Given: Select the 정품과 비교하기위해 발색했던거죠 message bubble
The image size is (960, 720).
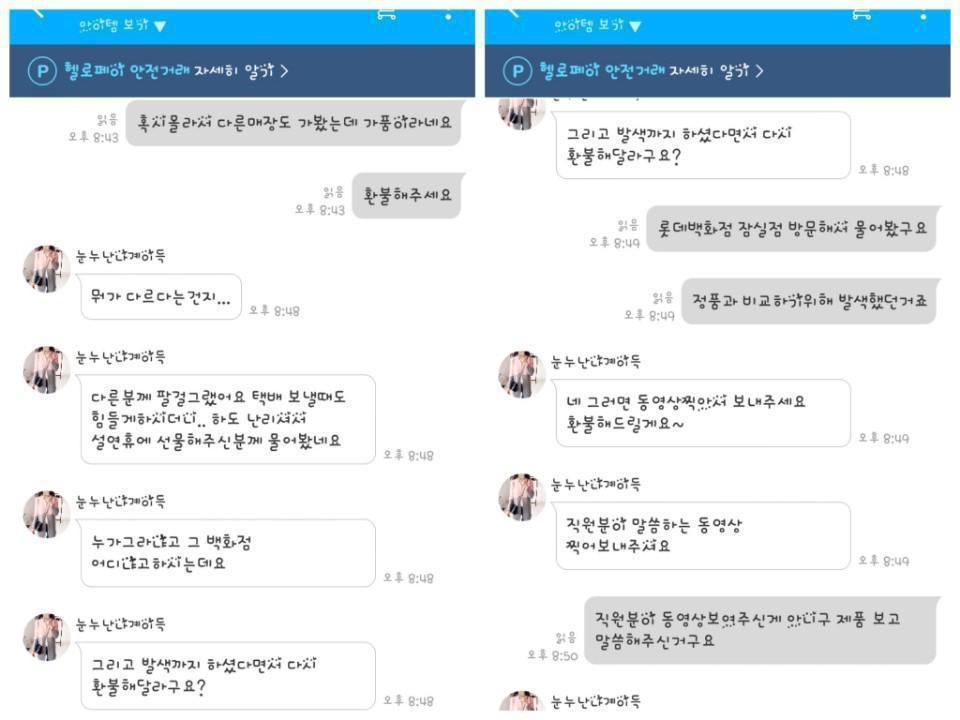Looking at the screenshot, I should [x=809, y=301].
